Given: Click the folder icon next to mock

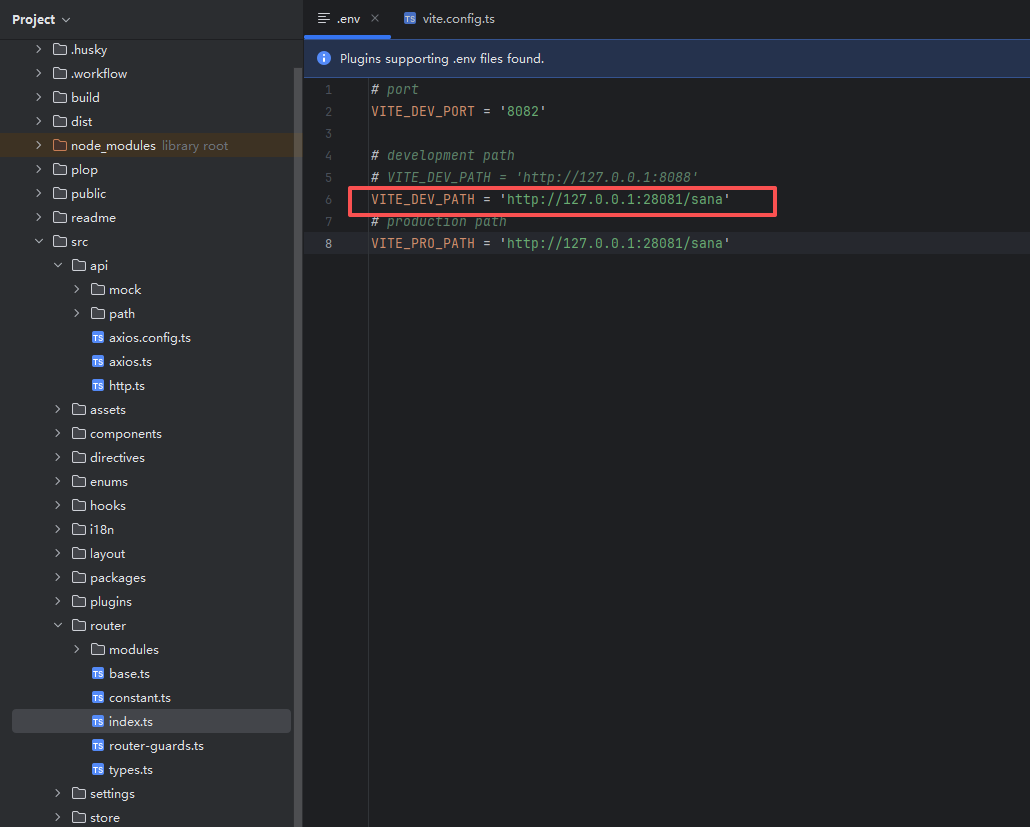Looking at the screenshot, I should 98,290.
